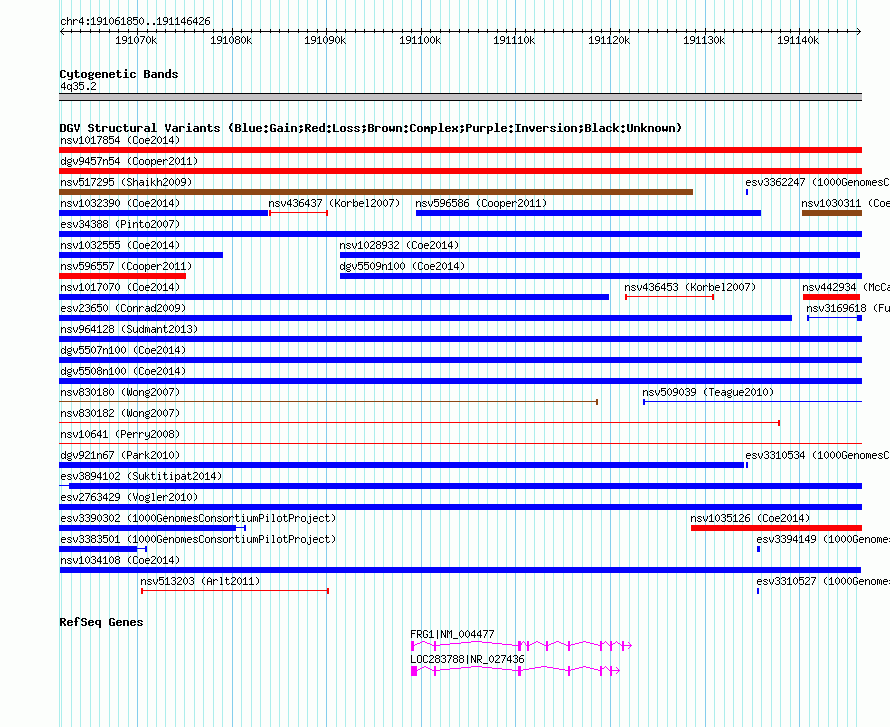The image size is (890, 727).
Task: Select the nsv436437 (Korbel2007) variant label
Action: (334, 203)
